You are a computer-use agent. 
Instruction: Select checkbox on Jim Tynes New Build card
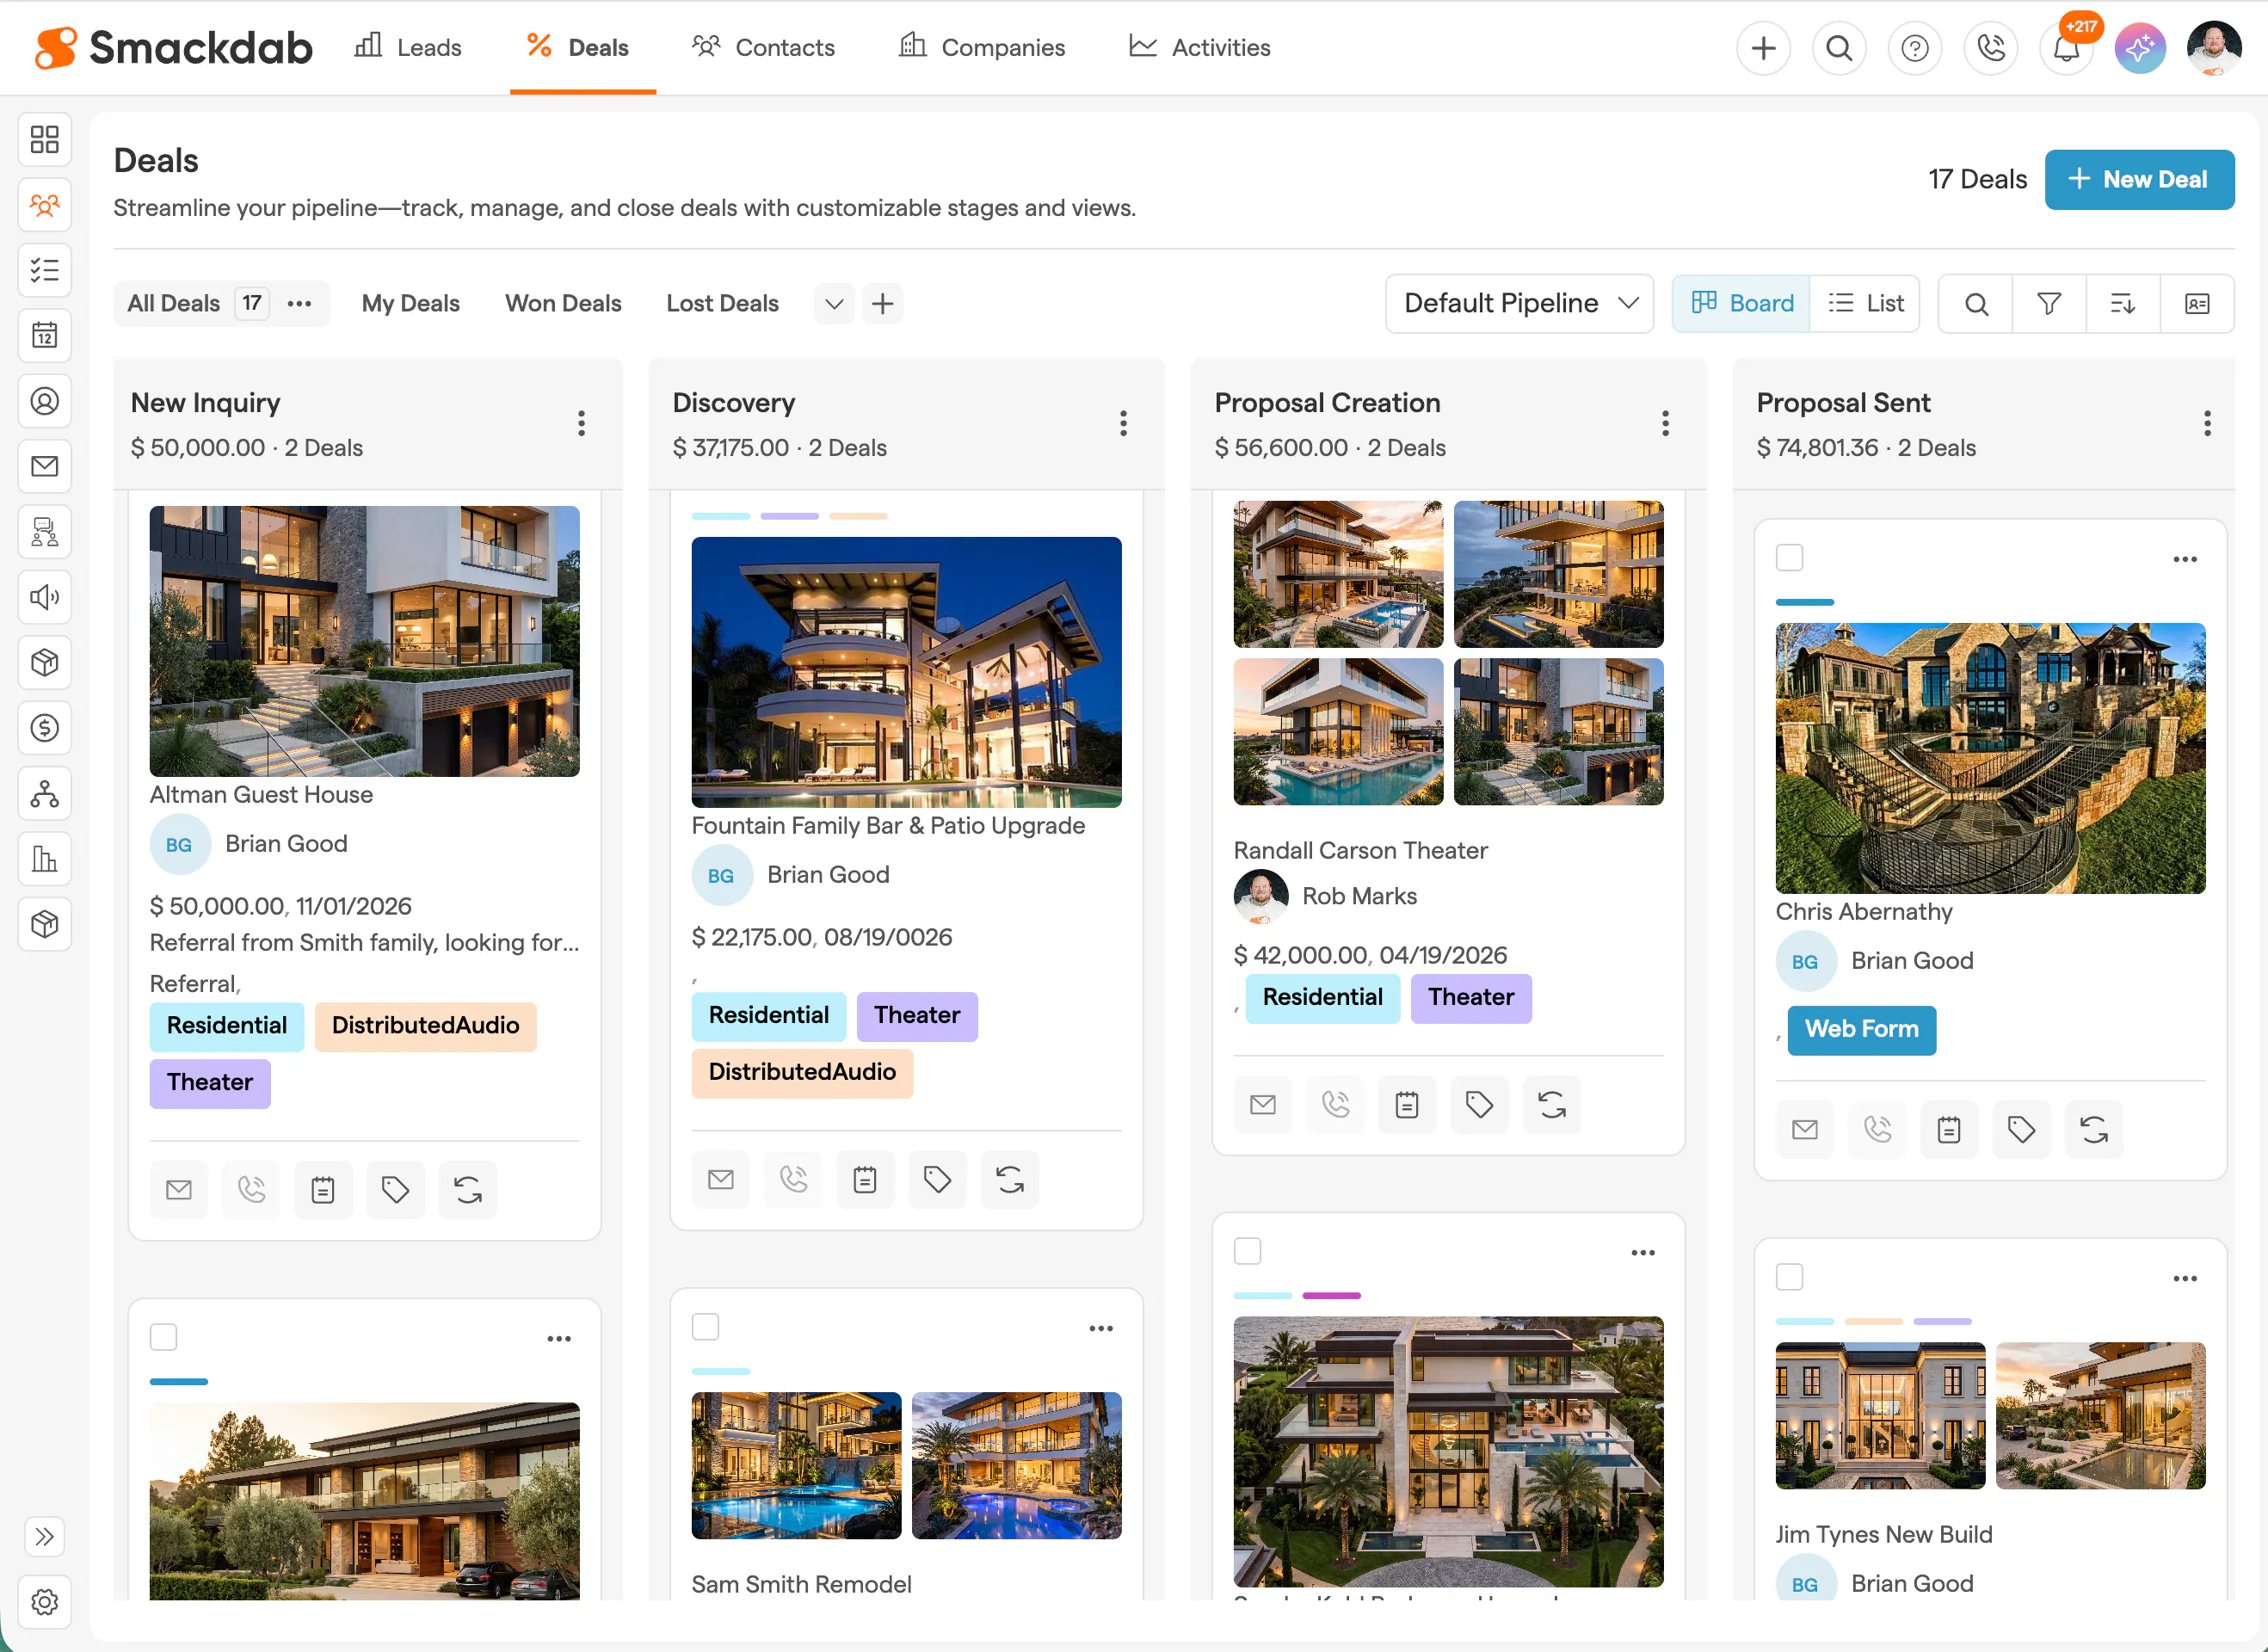(x=1789, y=1278)
